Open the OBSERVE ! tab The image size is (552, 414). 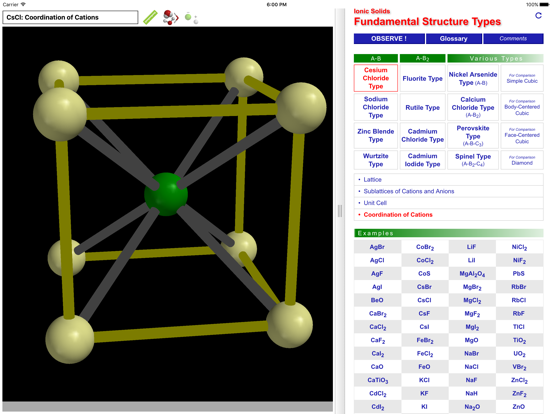pos(389,39)
